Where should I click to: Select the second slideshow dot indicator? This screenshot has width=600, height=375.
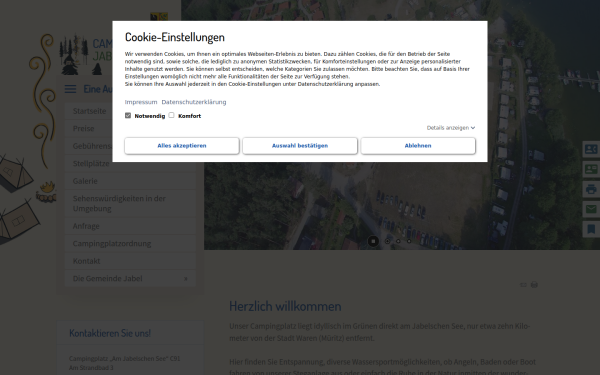pyautogui.click(x=398, y=241)
